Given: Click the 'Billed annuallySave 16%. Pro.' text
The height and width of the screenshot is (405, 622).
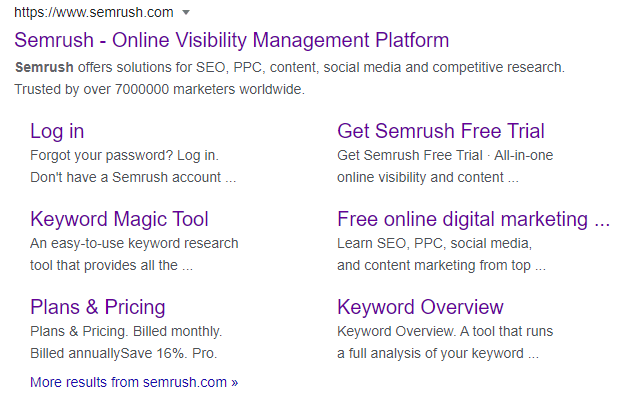Looking at the screenshot, I should tap(124, 353).
